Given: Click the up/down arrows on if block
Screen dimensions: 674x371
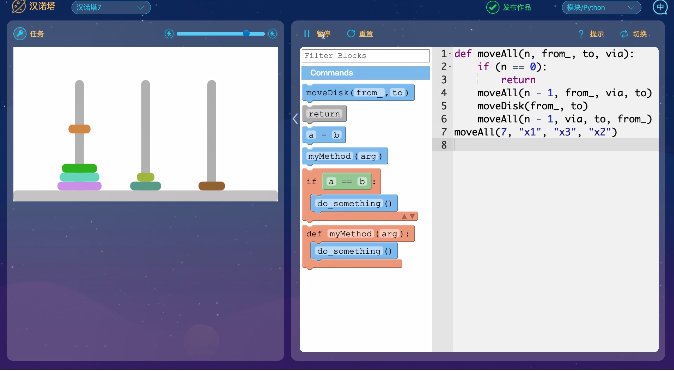Looking at the screenshot, I should 408,216.
